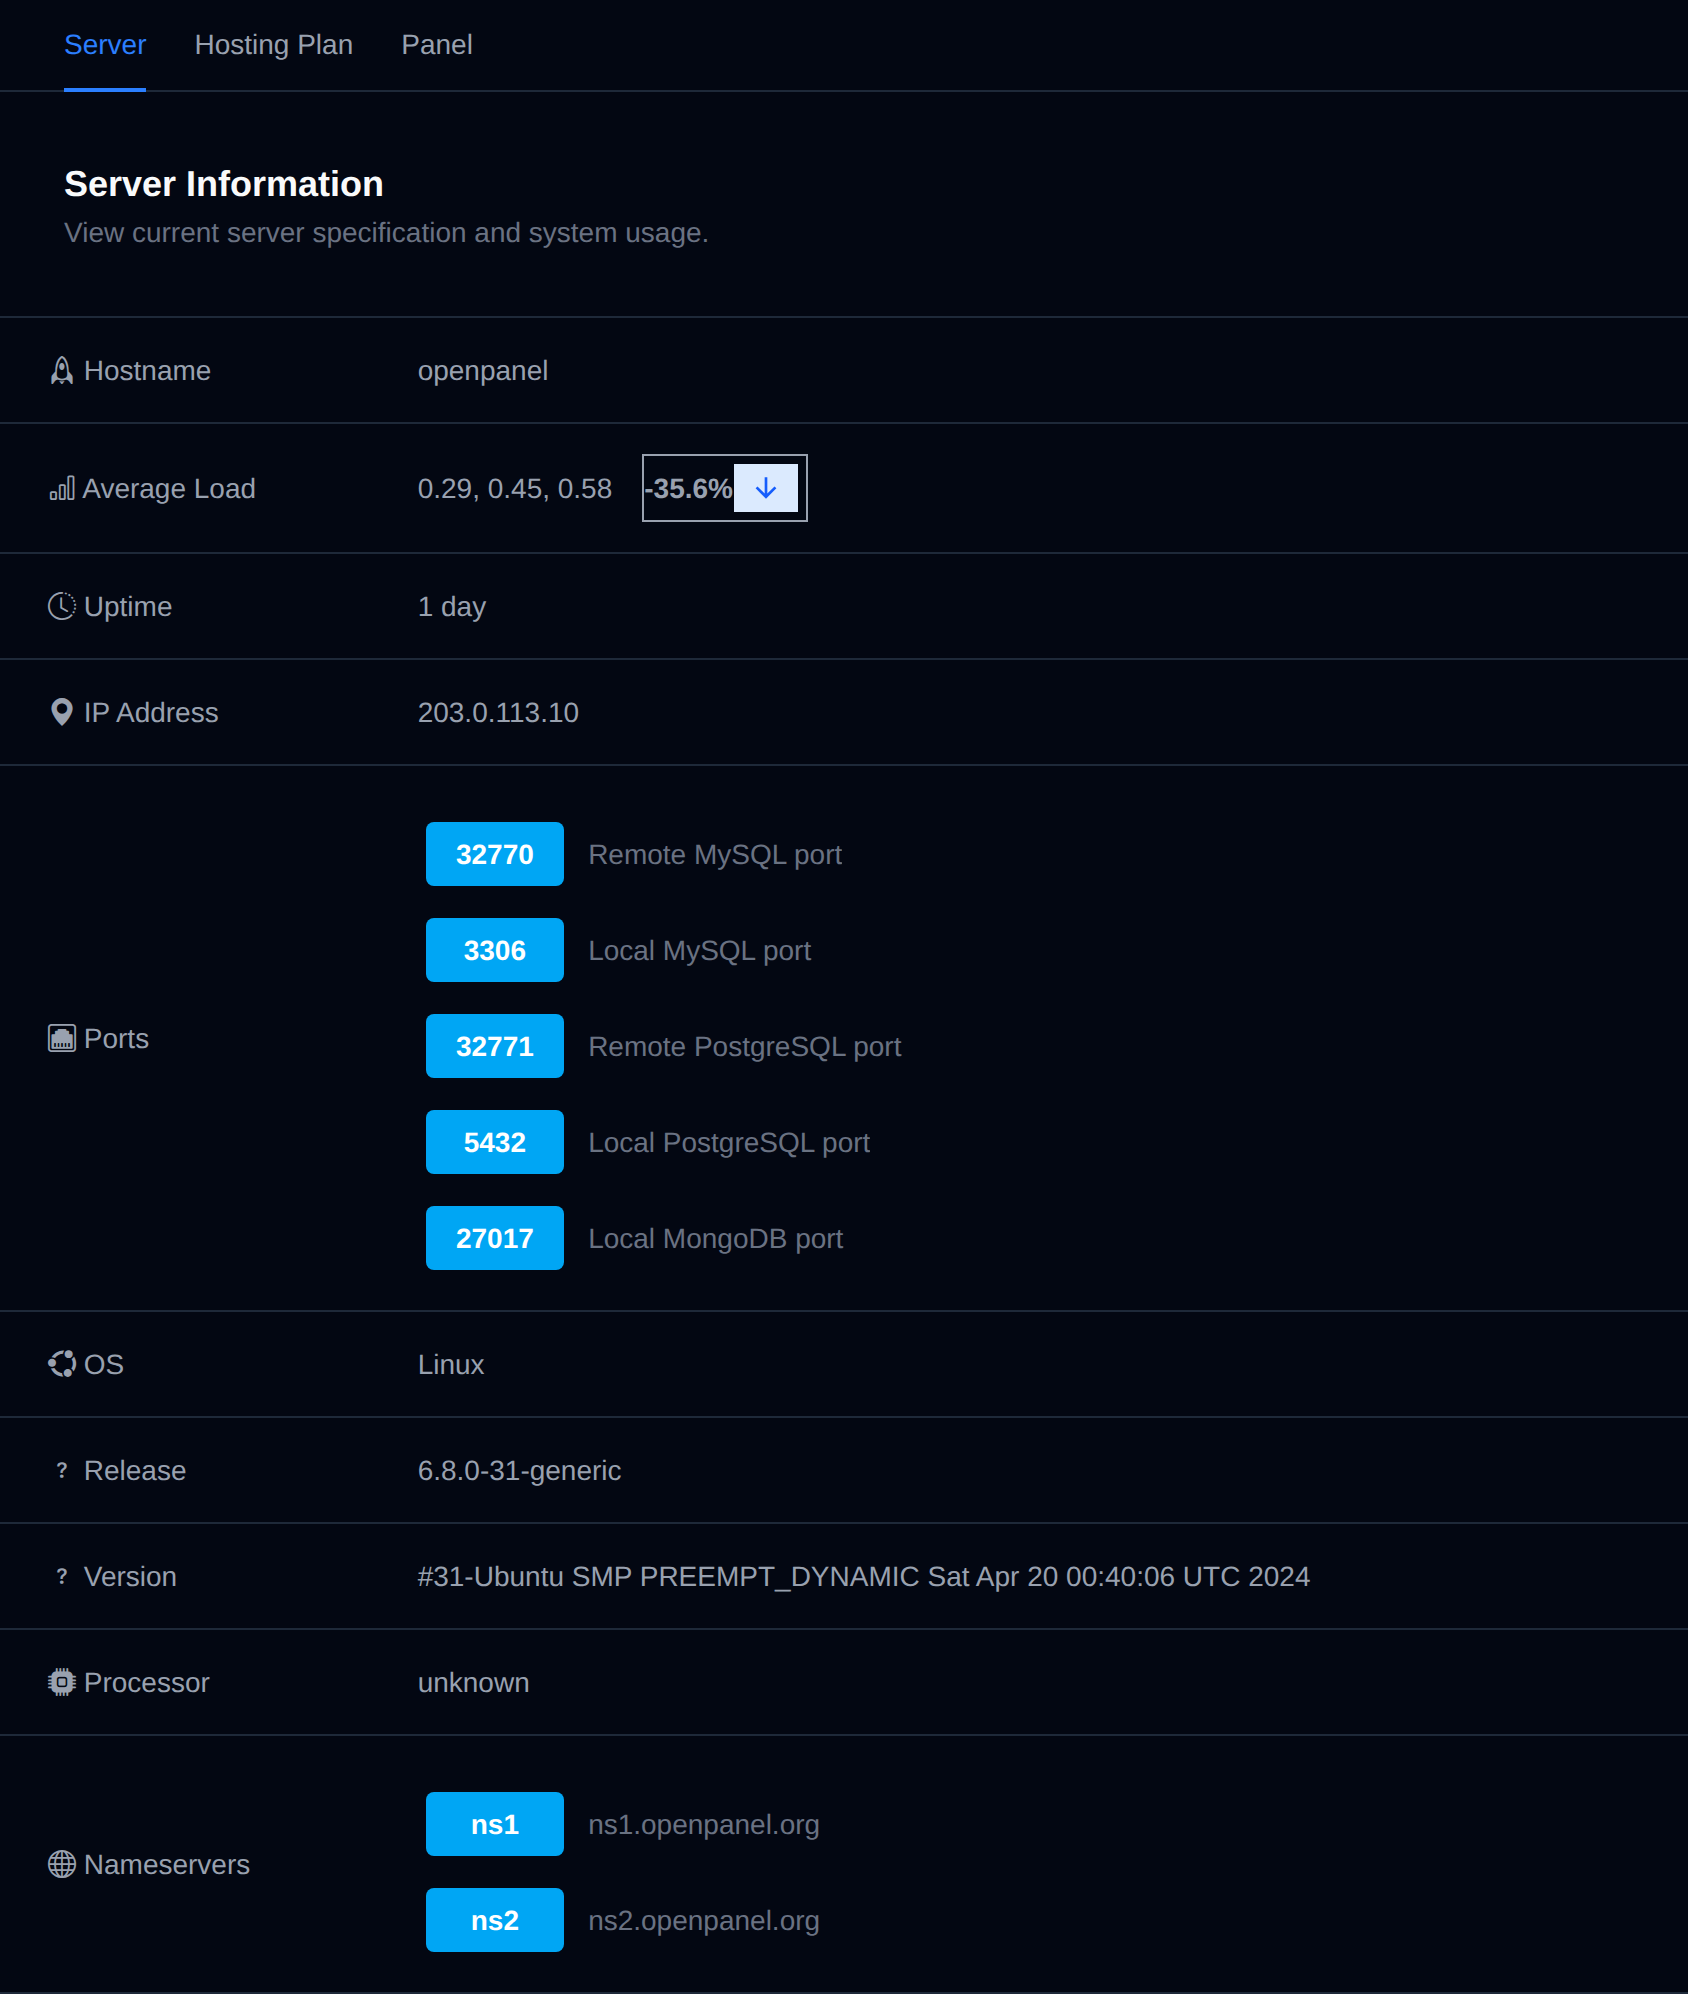
Task: Click the 5432 Local PostgreSQL port badge
Action: click(495, 1142)
